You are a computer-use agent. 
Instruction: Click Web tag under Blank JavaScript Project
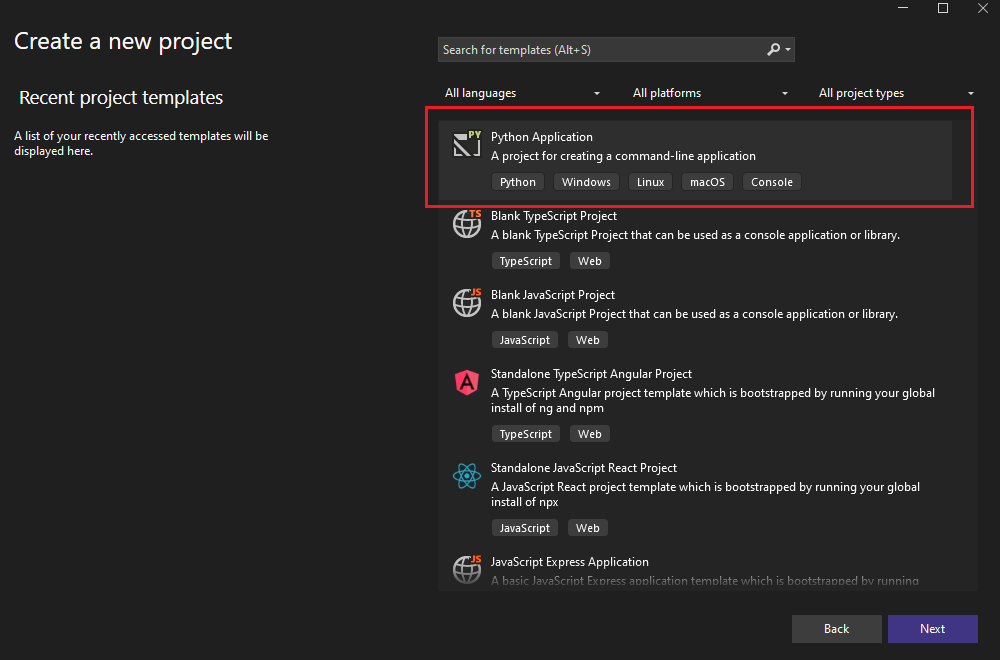click(x=587, y=341)
